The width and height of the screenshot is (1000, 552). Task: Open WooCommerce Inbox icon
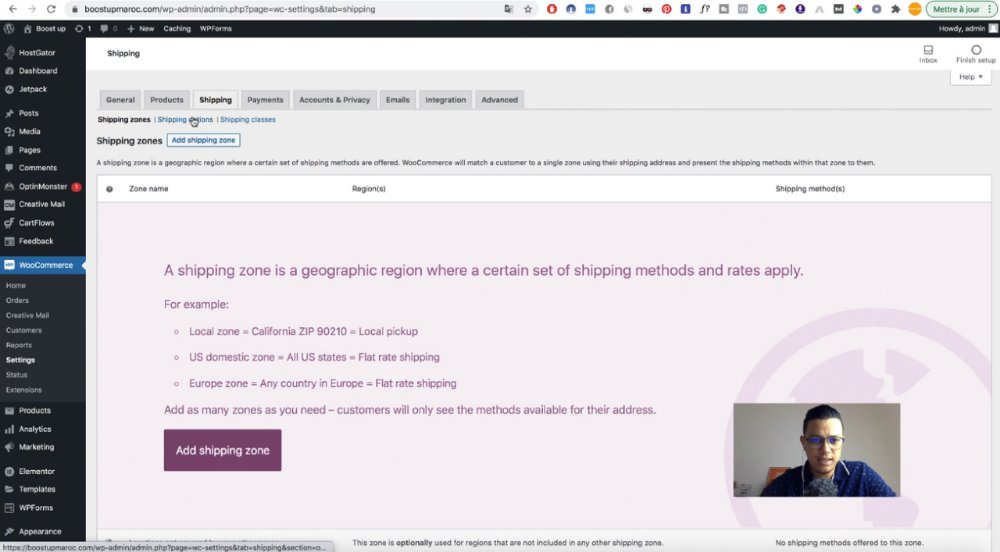click(928, 50)
